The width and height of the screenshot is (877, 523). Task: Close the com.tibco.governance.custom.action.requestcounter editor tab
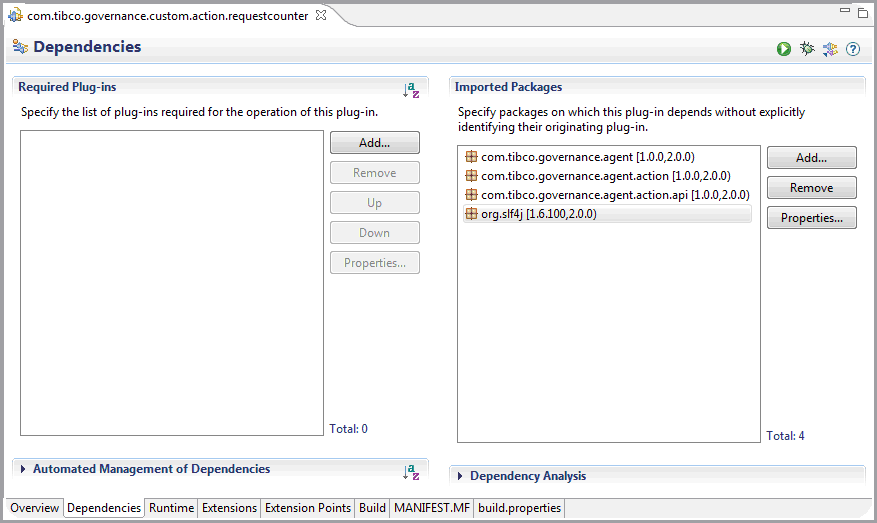(x=321, y=15)
